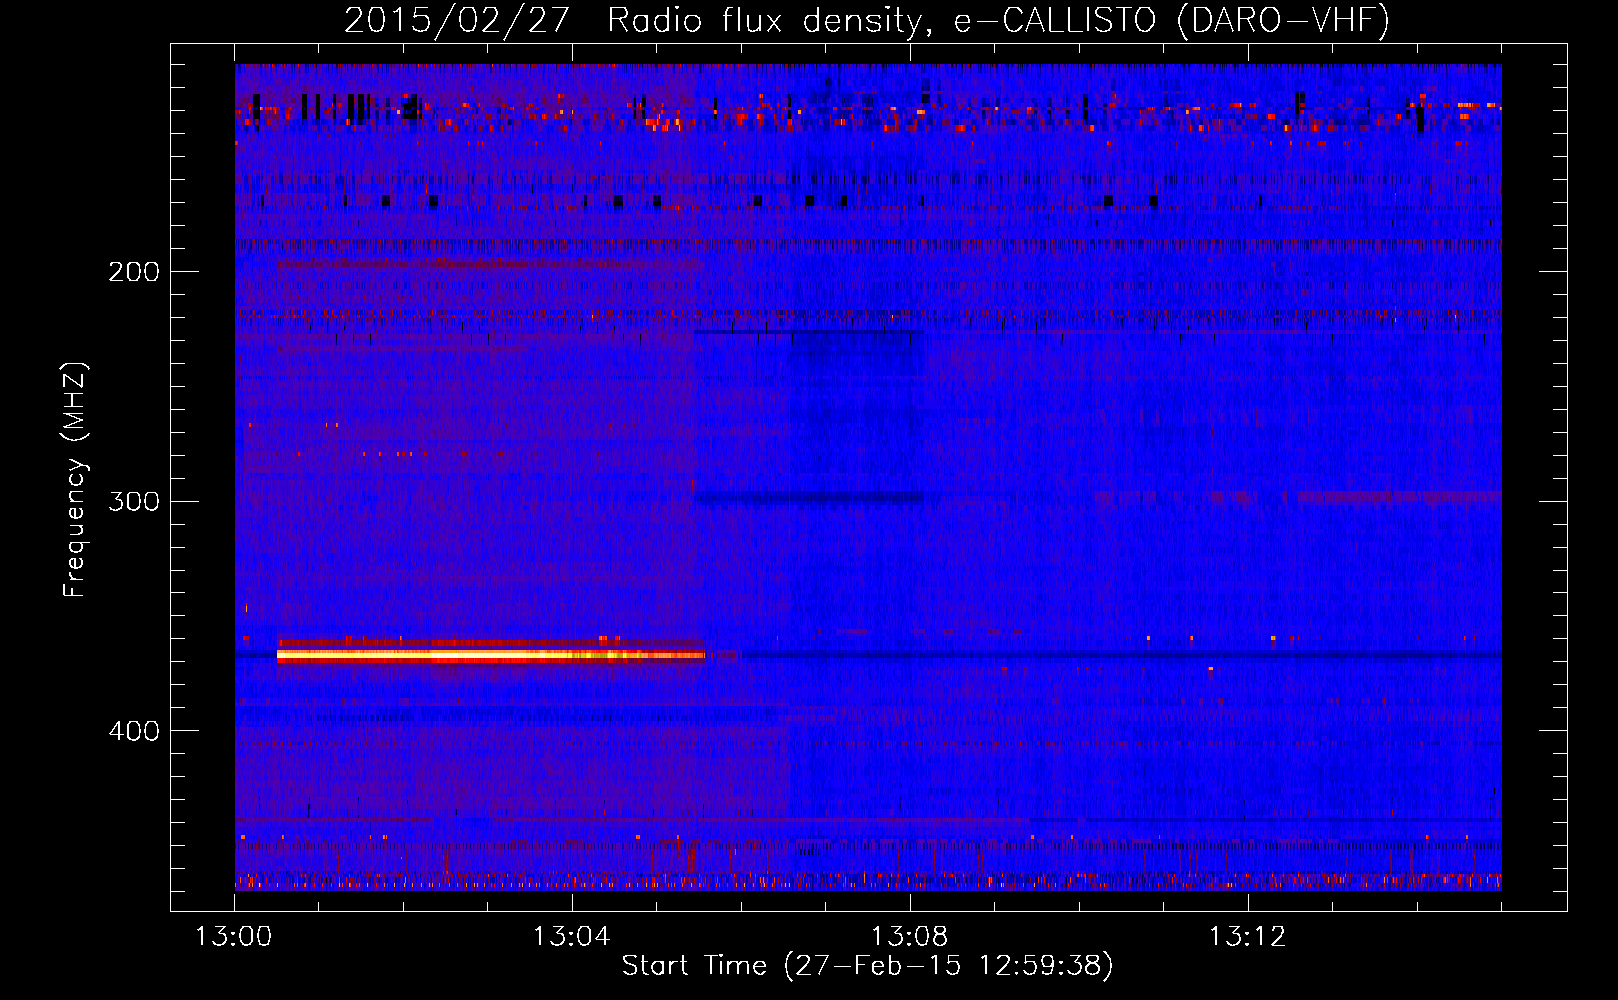Click the bright yellow-white emission band near 365 MHz

pyautogui.click(x=490, y=656)
